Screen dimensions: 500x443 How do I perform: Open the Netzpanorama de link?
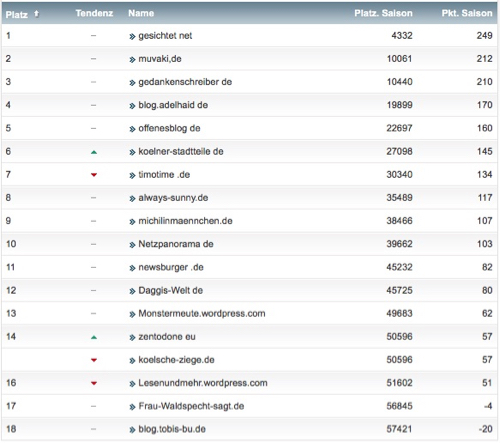(x=176, y=244)
